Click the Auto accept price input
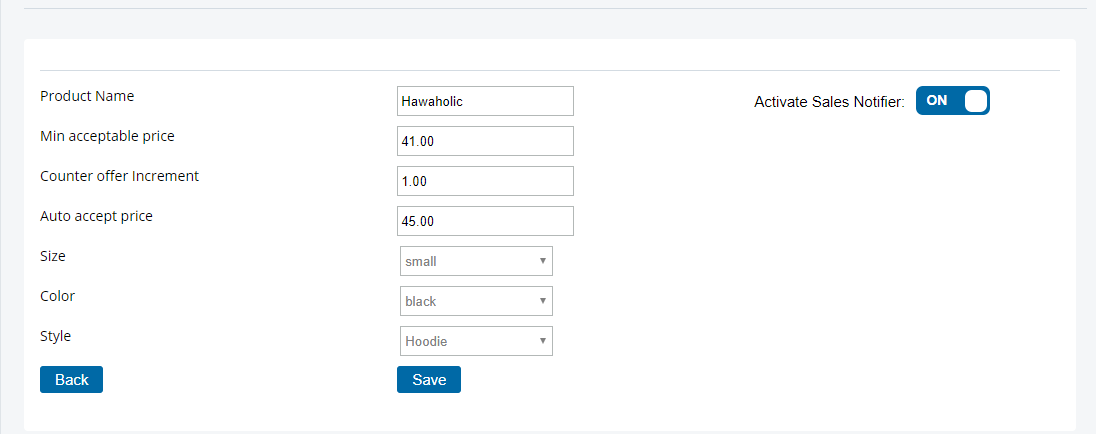 (x=485, y=221)
